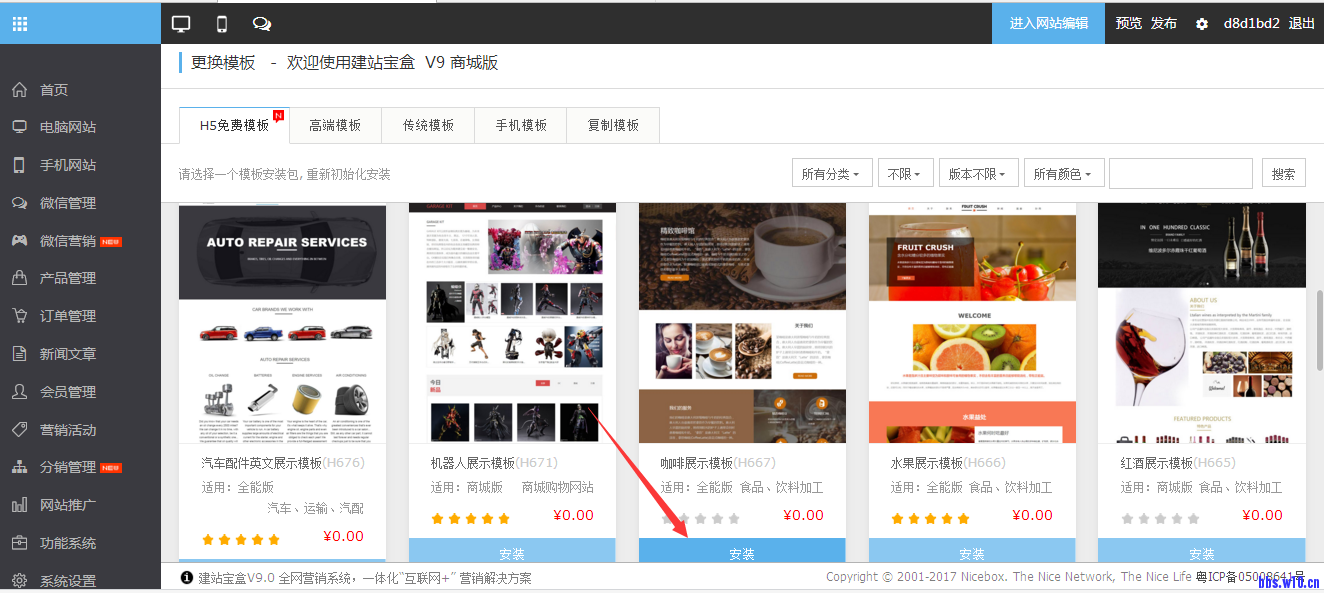Click the settings gear icon in top bar
The image size is (1324, 593).
tap(1202, 24)
